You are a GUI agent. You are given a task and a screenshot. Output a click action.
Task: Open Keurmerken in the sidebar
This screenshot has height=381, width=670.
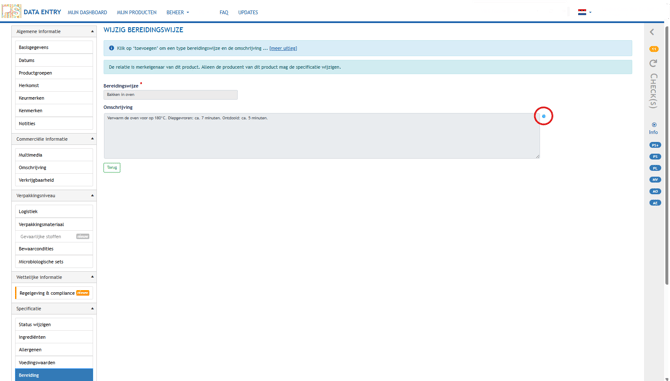54,98
